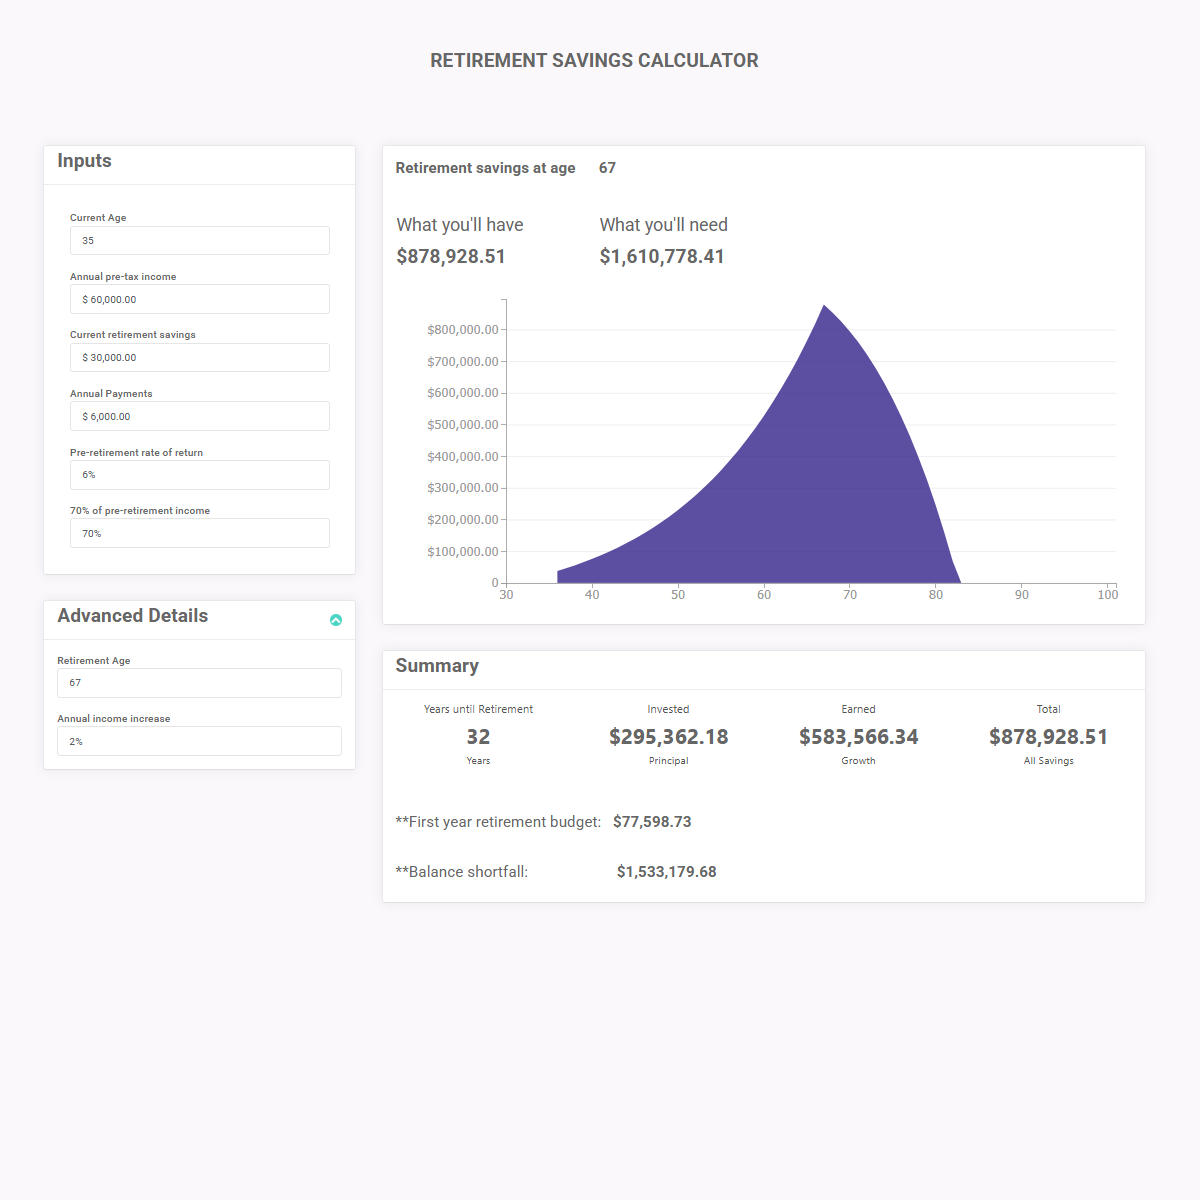Select the Balance shortfall amount $1,533,179.68
The height and width of the screenshot is (1200, 1200).
click(667, 871)
